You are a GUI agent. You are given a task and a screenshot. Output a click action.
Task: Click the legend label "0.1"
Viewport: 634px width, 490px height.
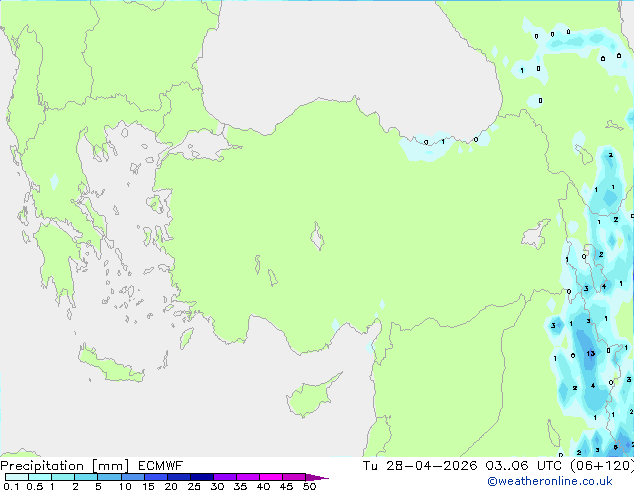[x=11, y=486]
